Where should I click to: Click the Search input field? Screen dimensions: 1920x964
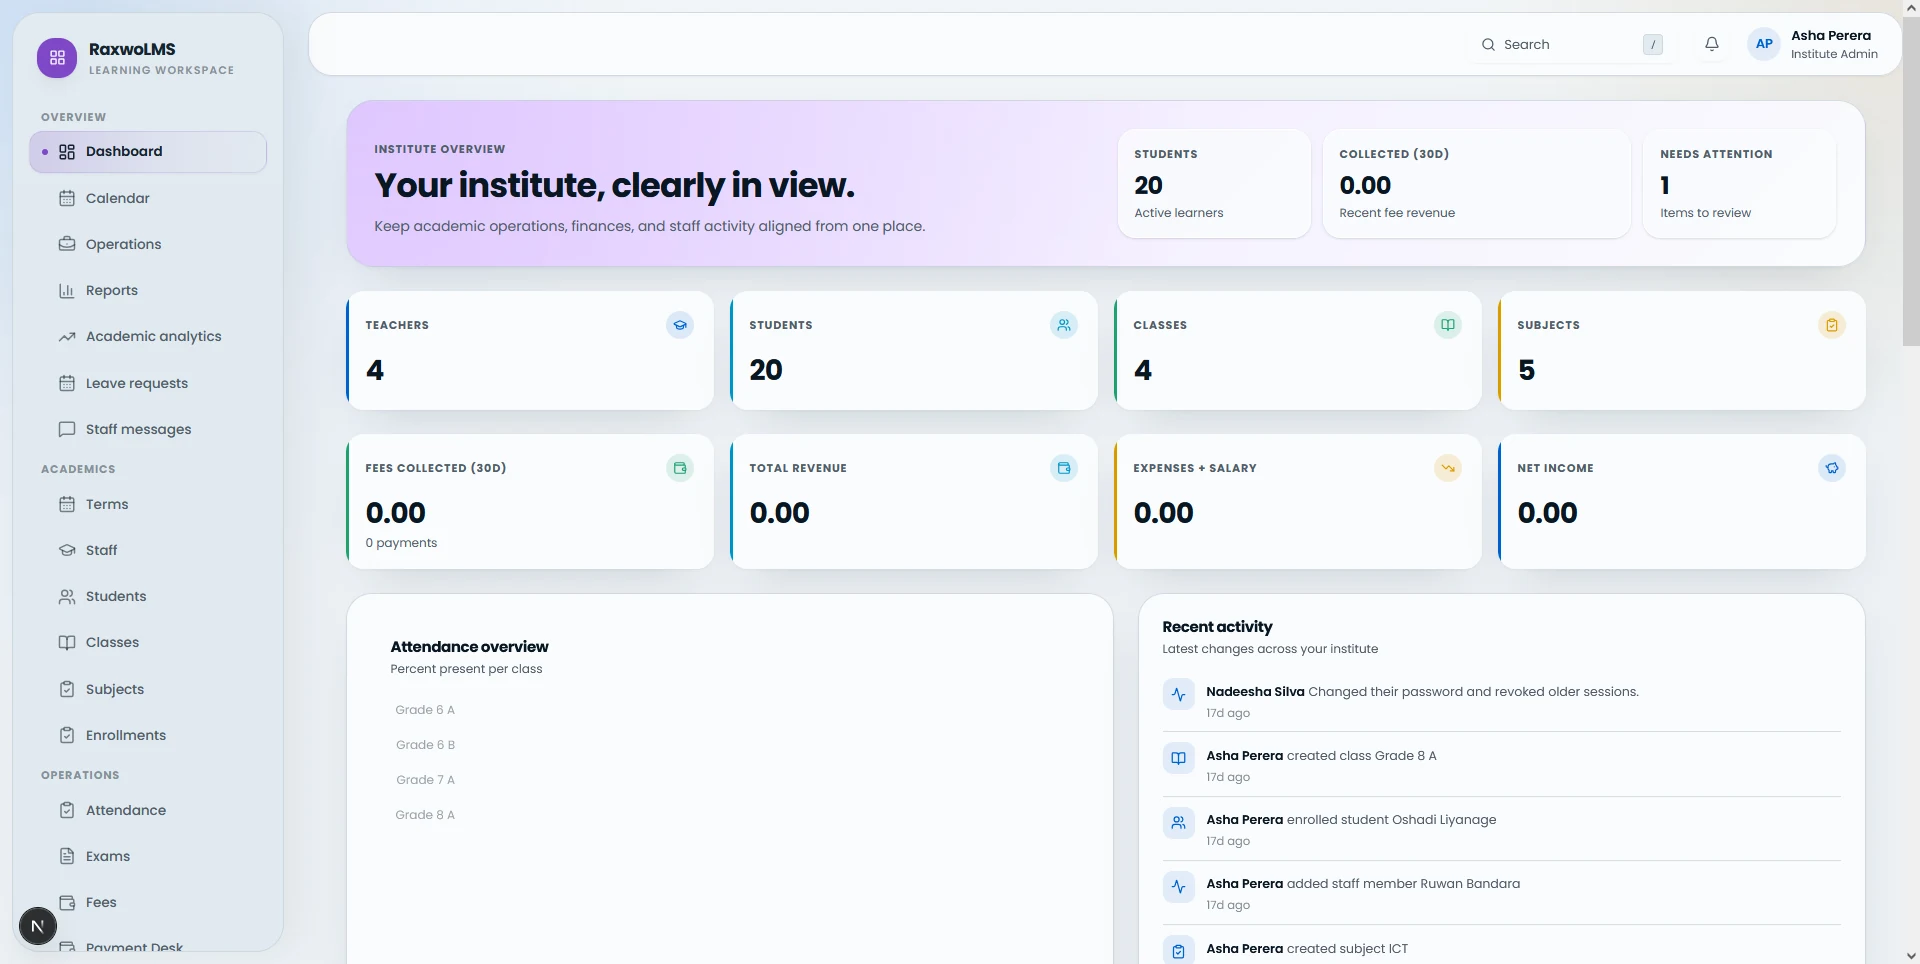click(1571, 44)
